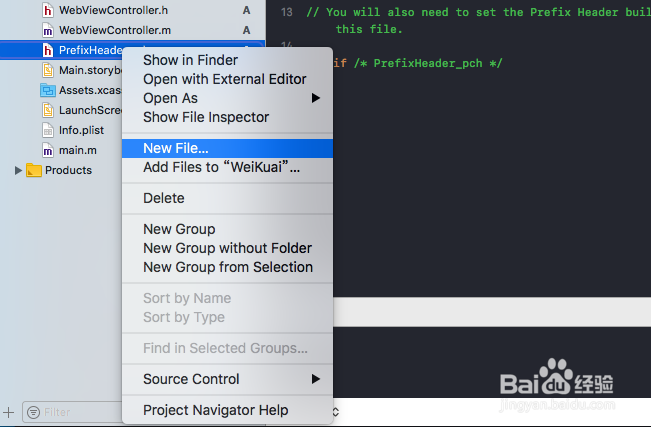Click the Info.plist file icon
The width and height of the screenshot is (651, 427).
[x=48, y=130]
